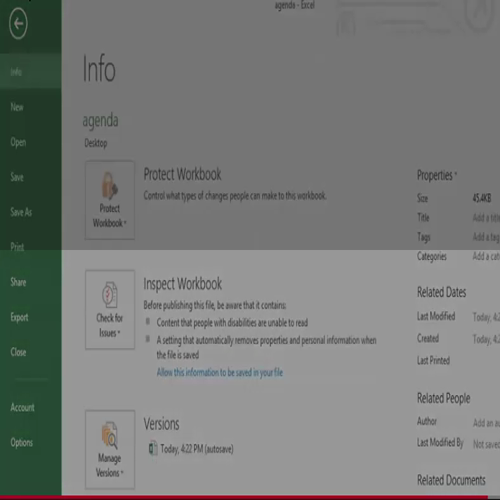500x500 pixels.
Task: Click the Created date value
Action: tap(486, 339)
